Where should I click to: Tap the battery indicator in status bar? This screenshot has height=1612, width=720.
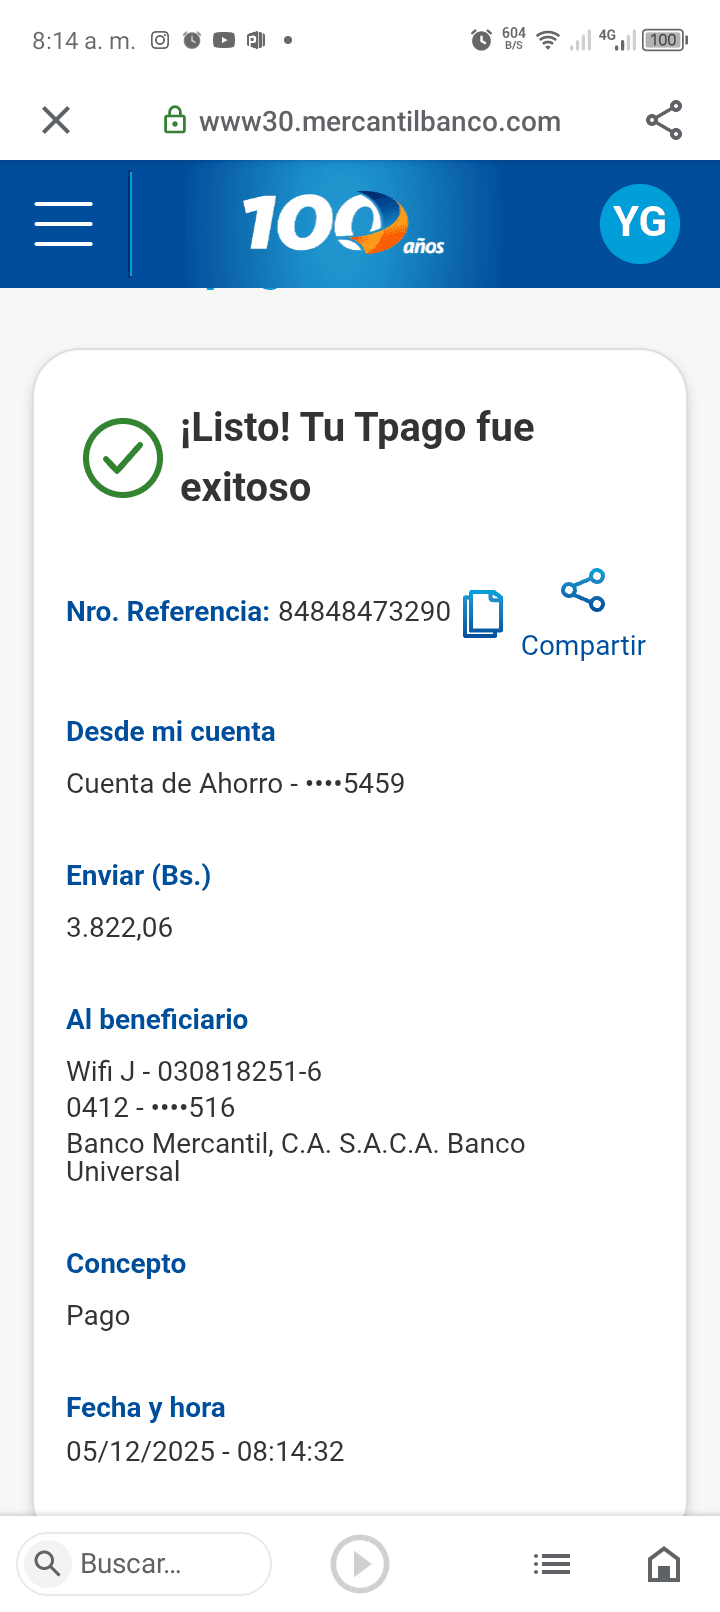tap(664, 40)
